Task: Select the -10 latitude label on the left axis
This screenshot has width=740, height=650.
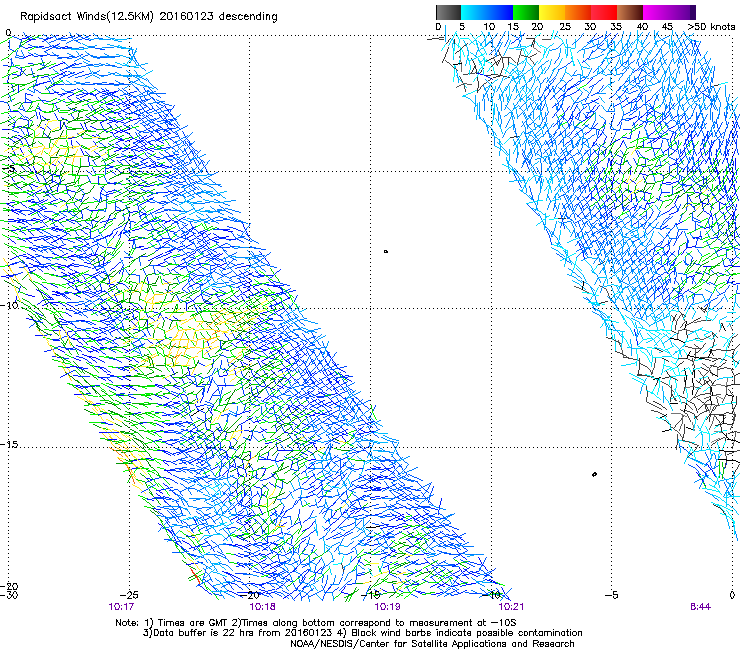Action: click(x=9, y=305)
